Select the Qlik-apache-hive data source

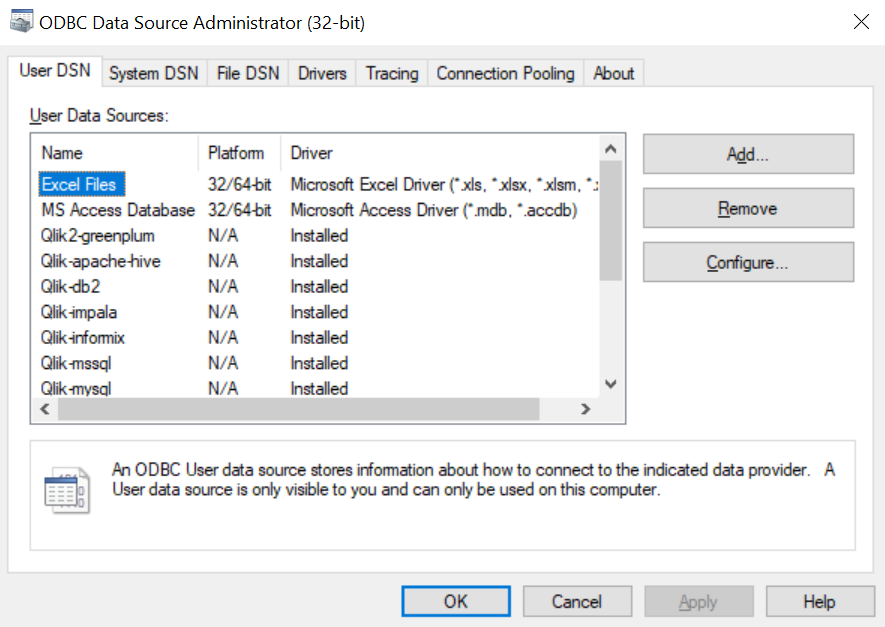click(x=100, y=261)
